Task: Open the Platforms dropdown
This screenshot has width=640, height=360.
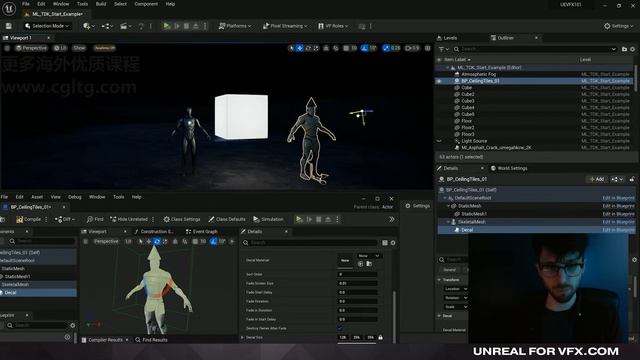Action: click(235, 26)
